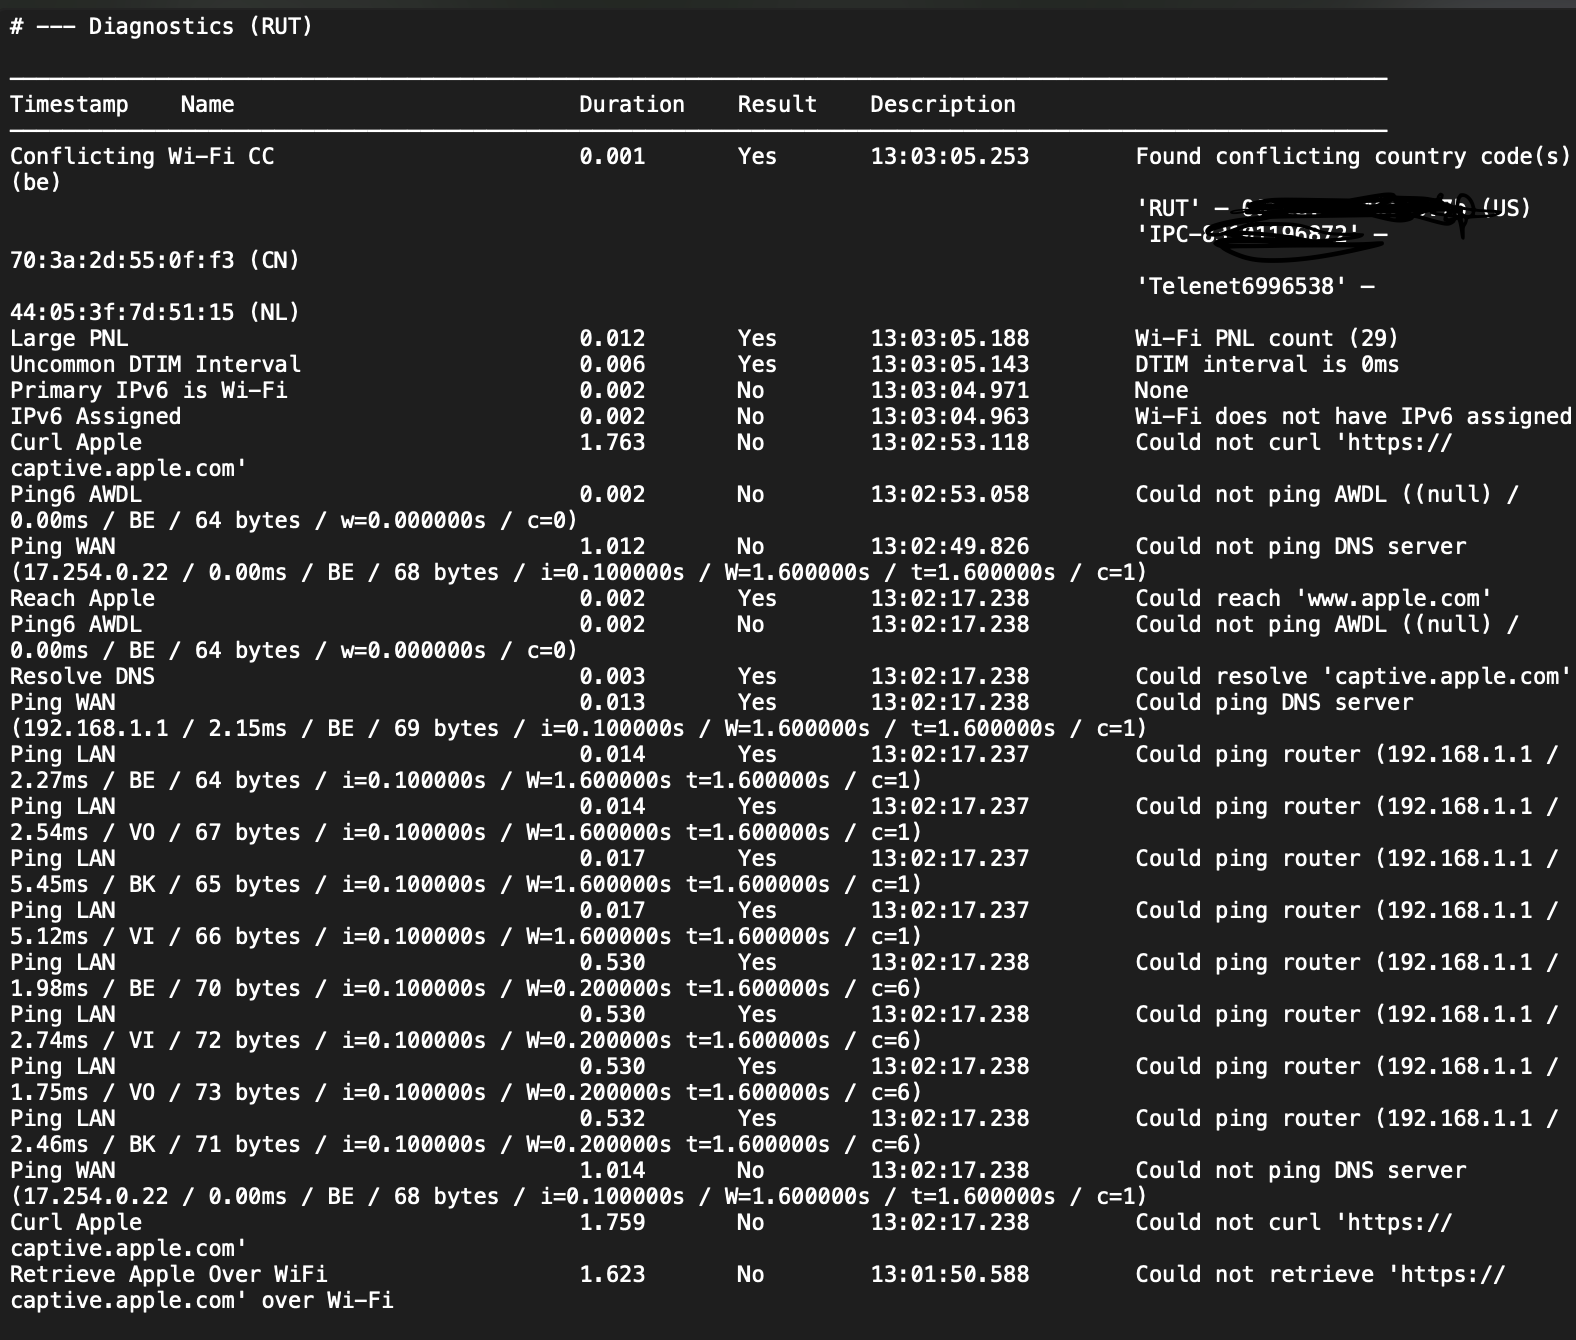Click 'Ping WAN' row with duration 1.012

click(62, 546)
